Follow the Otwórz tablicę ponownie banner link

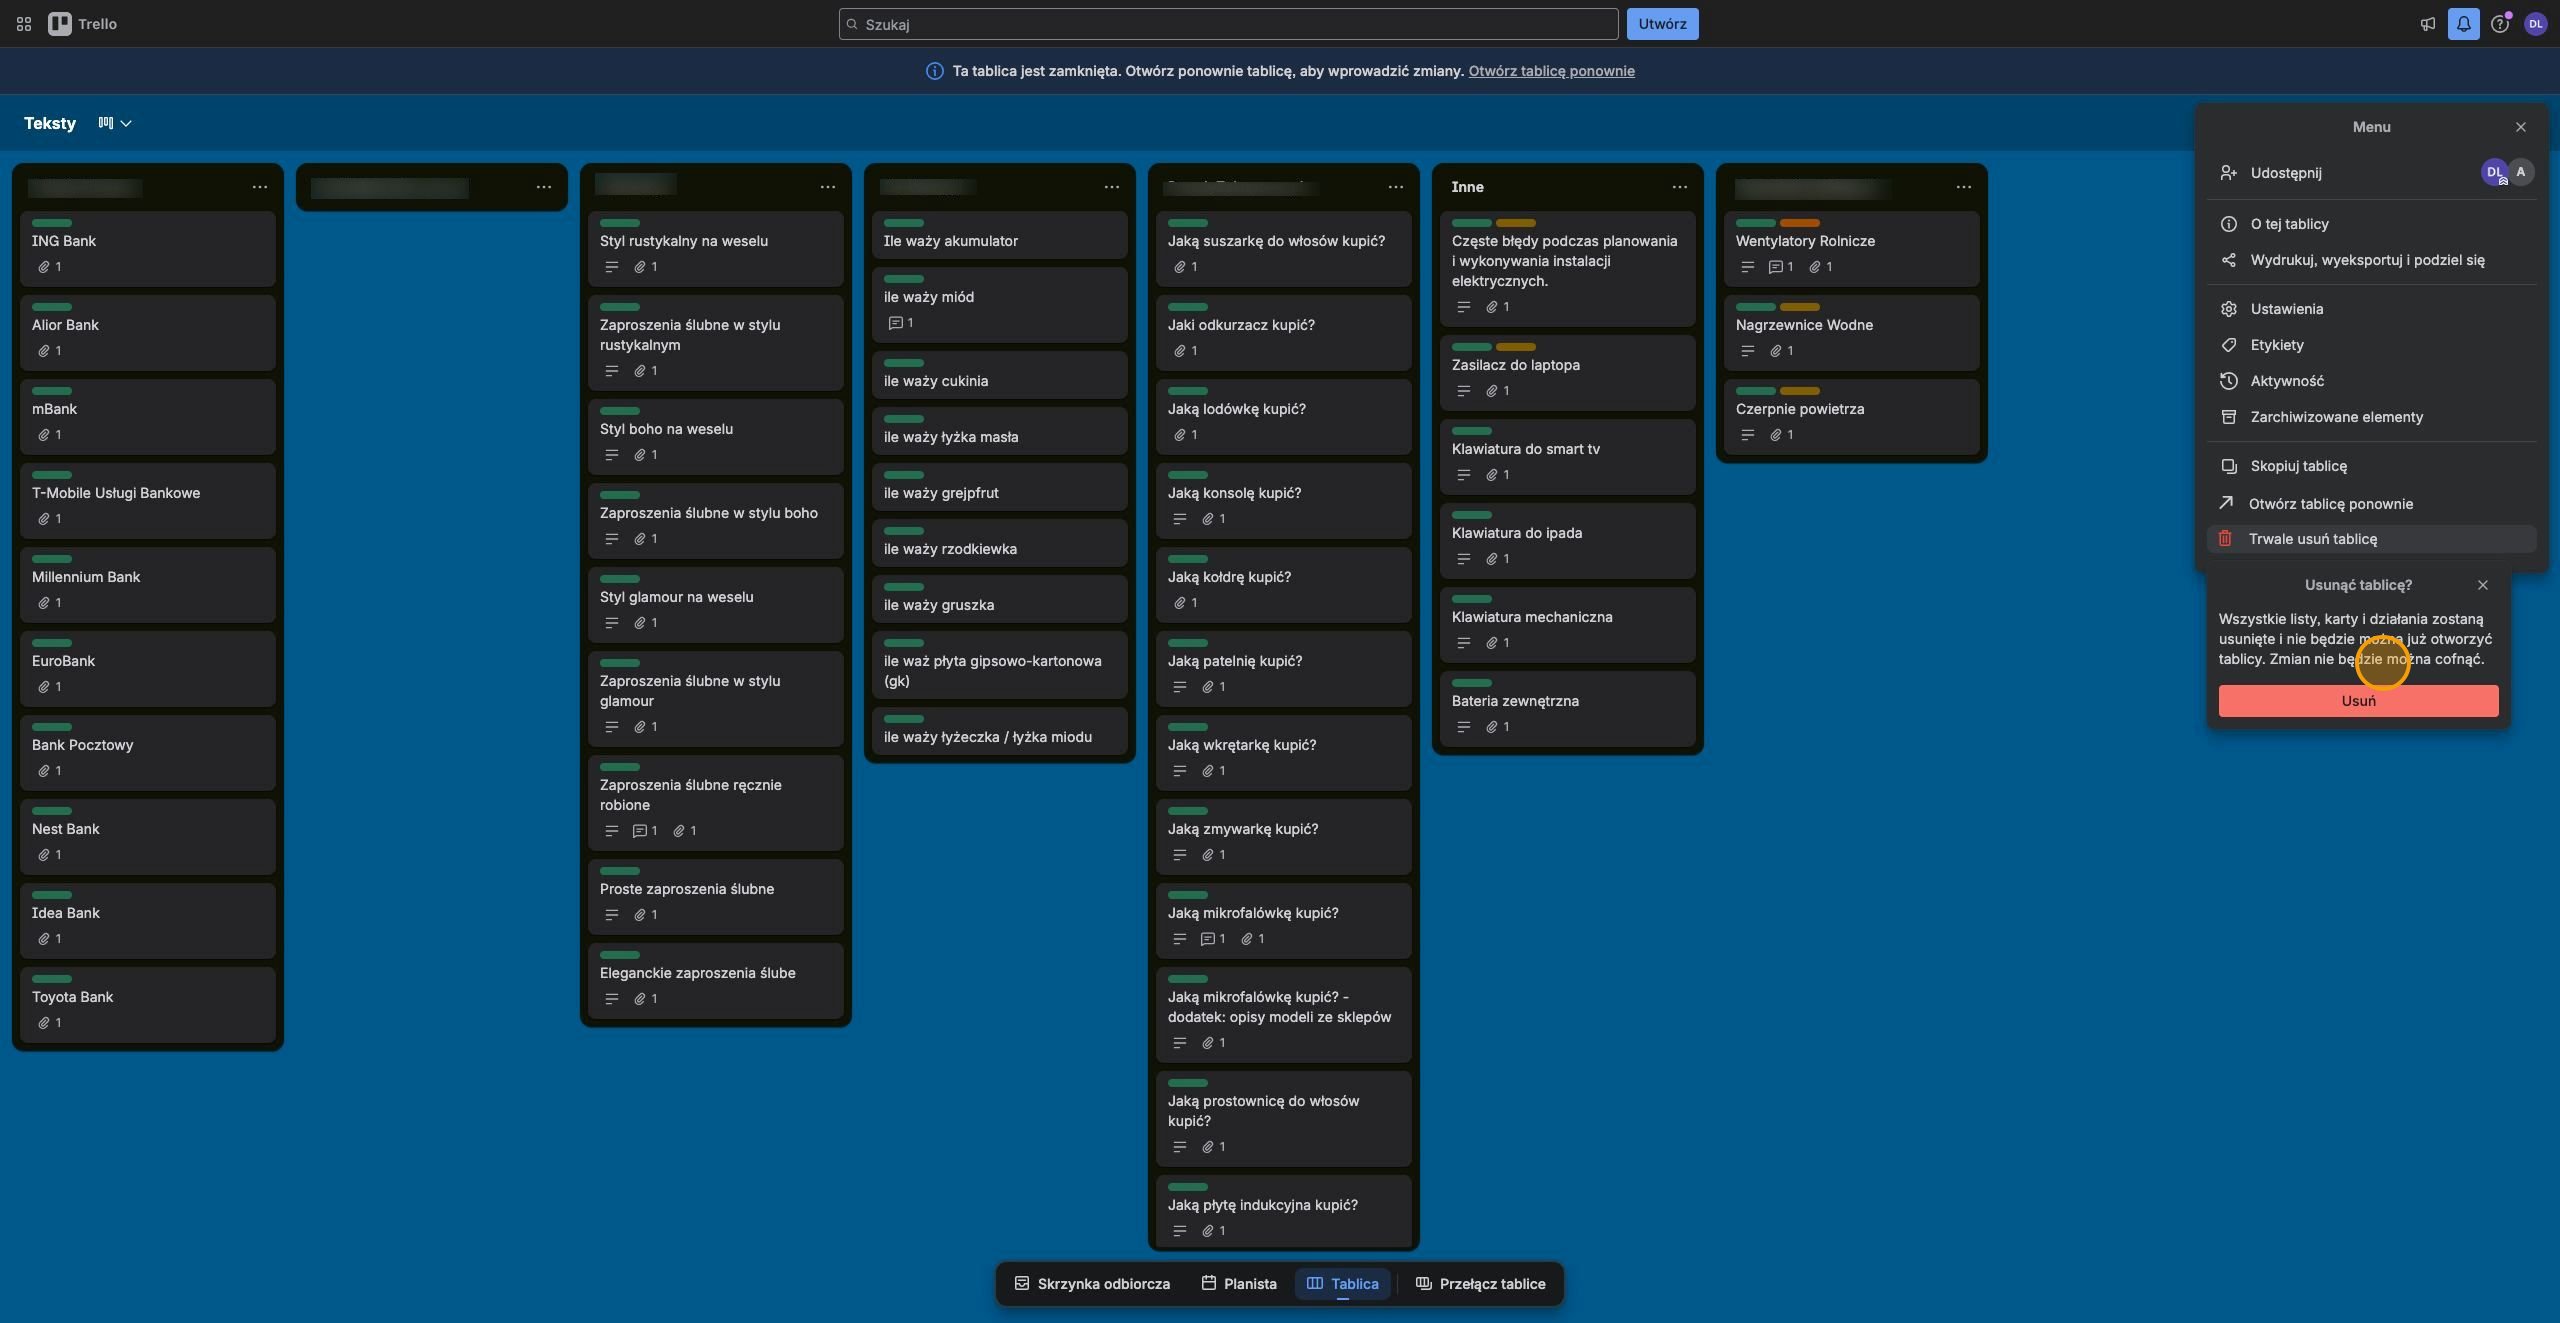pos(1551,71)
